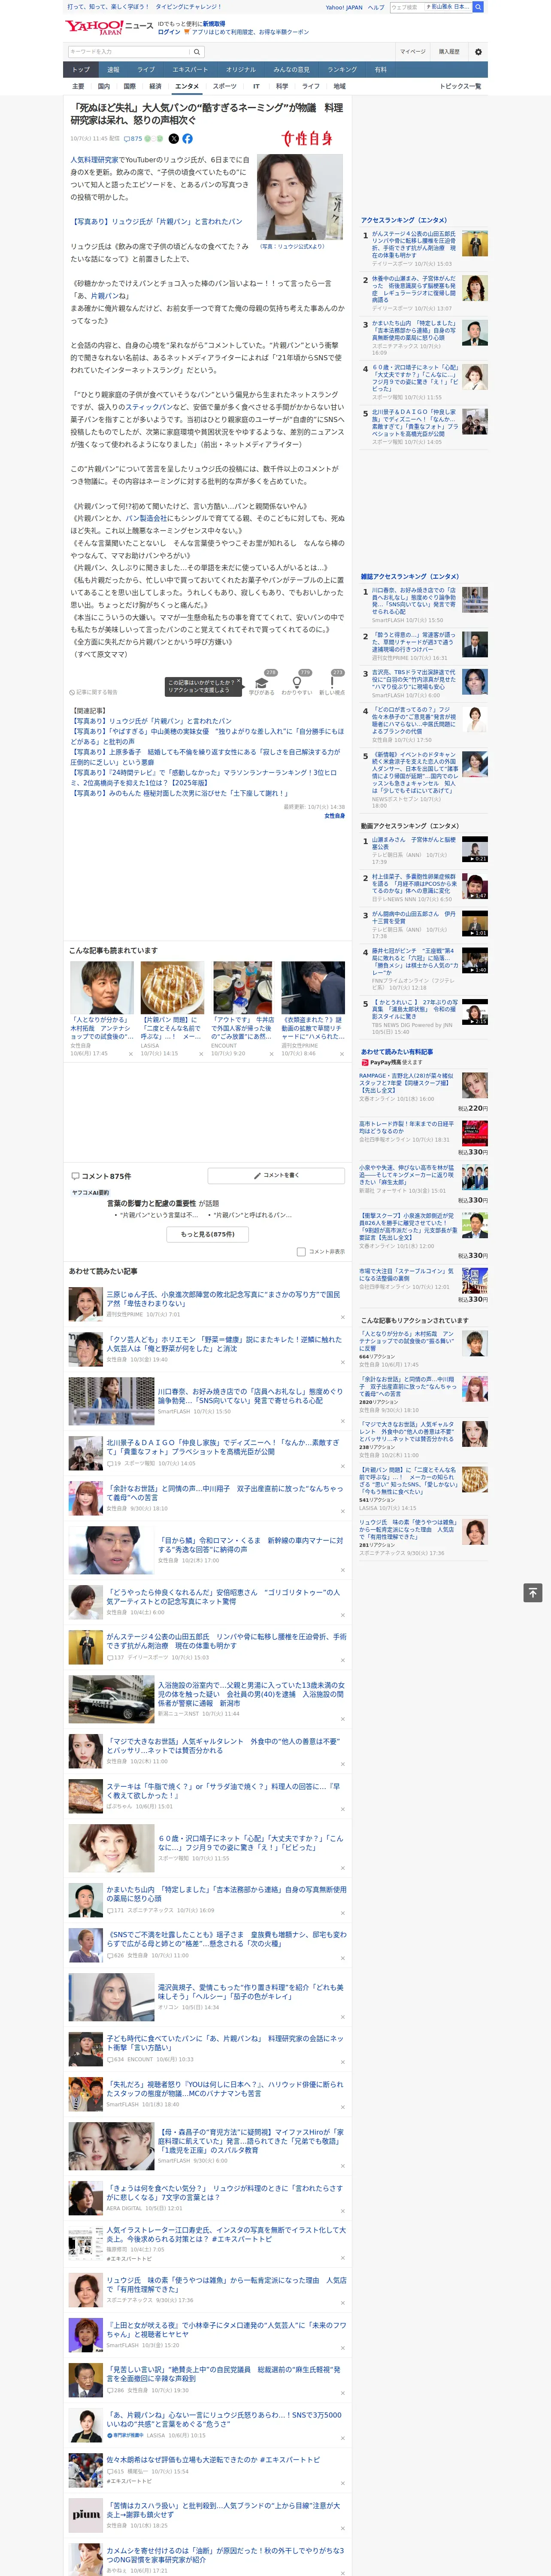Open related link about 上原多香子
The width and height of the screenshot is (551, 2576).
tap(206, 757)
